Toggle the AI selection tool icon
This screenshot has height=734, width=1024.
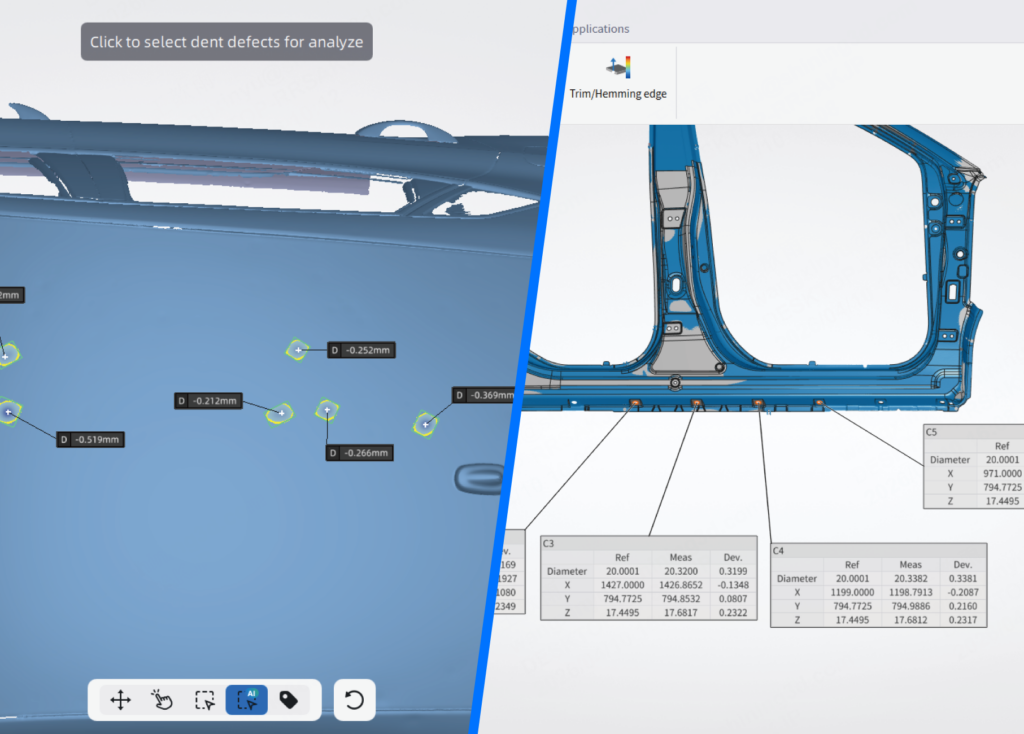247,700
